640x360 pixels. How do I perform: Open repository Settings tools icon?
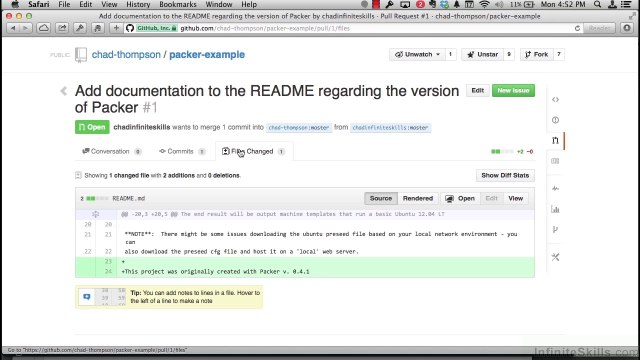coord(555,257)
